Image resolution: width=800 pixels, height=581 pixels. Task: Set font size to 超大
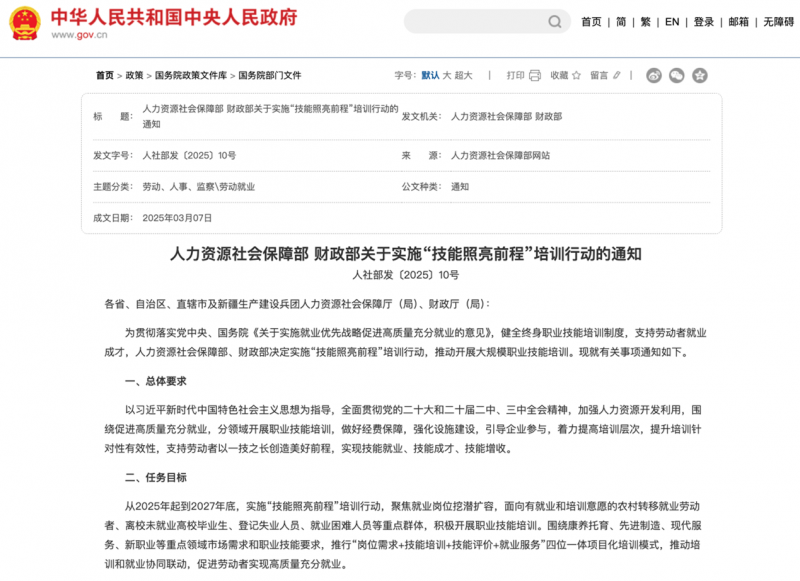click(x=464, y=75)
